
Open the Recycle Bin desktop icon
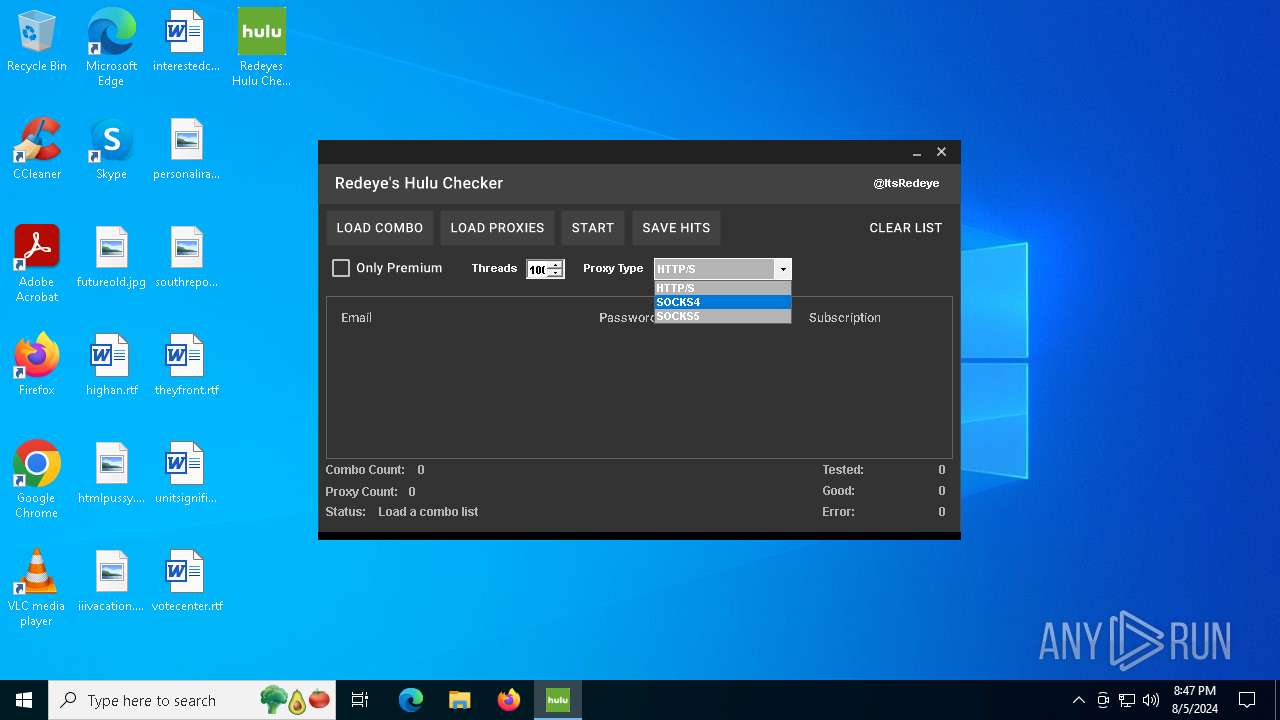click(x=37, y=42)
